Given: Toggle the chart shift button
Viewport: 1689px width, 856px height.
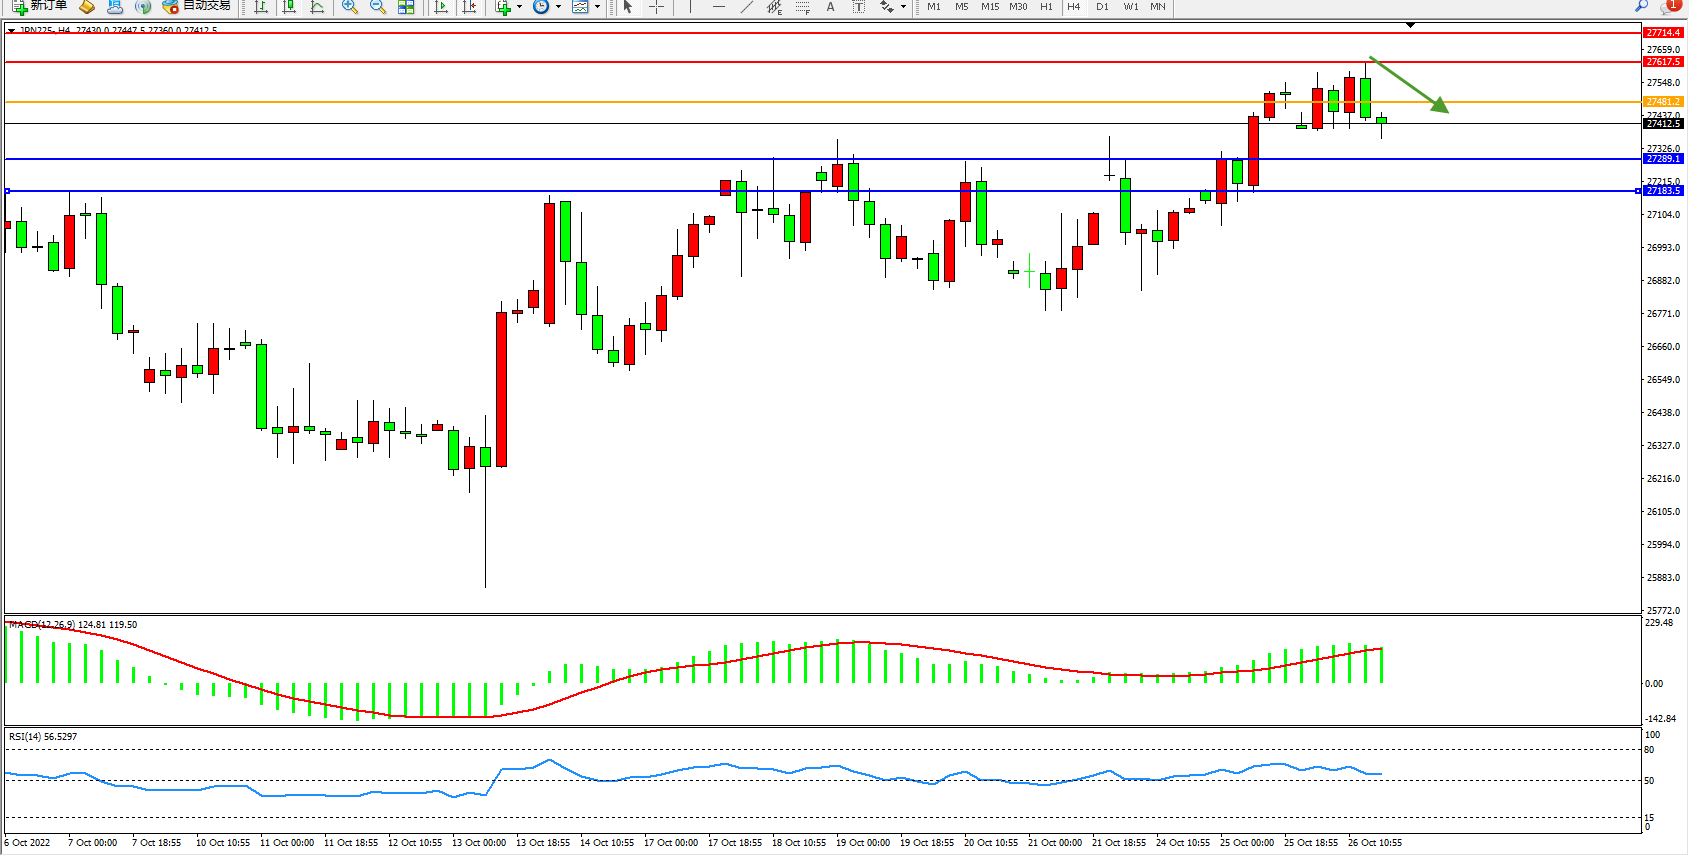Looking at the screenshot, I should tap(469, 7).
